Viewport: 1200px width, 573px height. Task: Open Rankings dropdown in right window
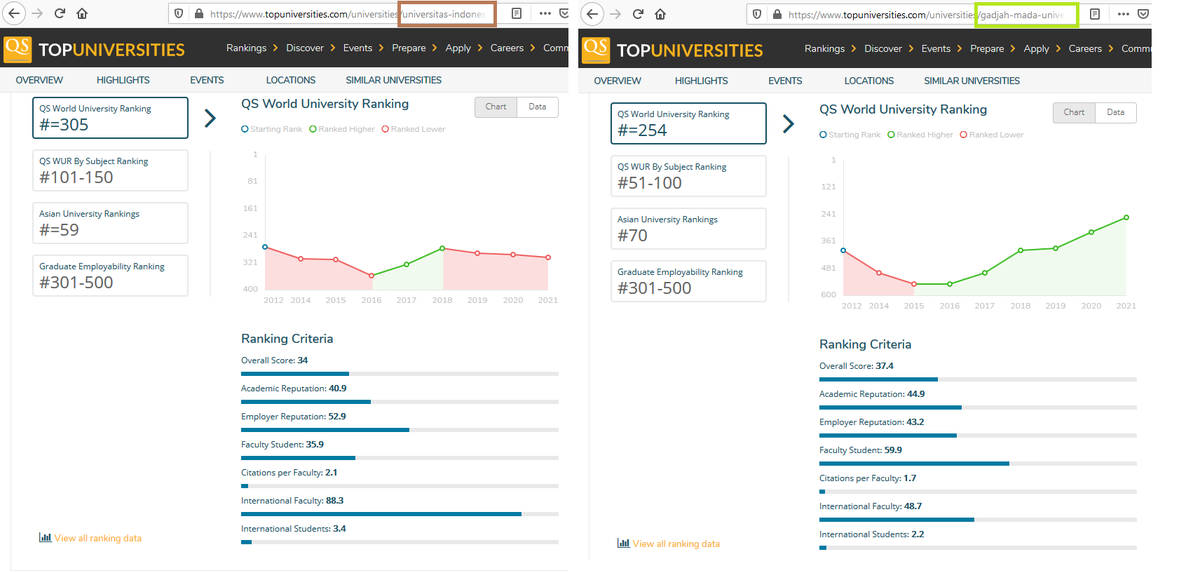(829, 48)
